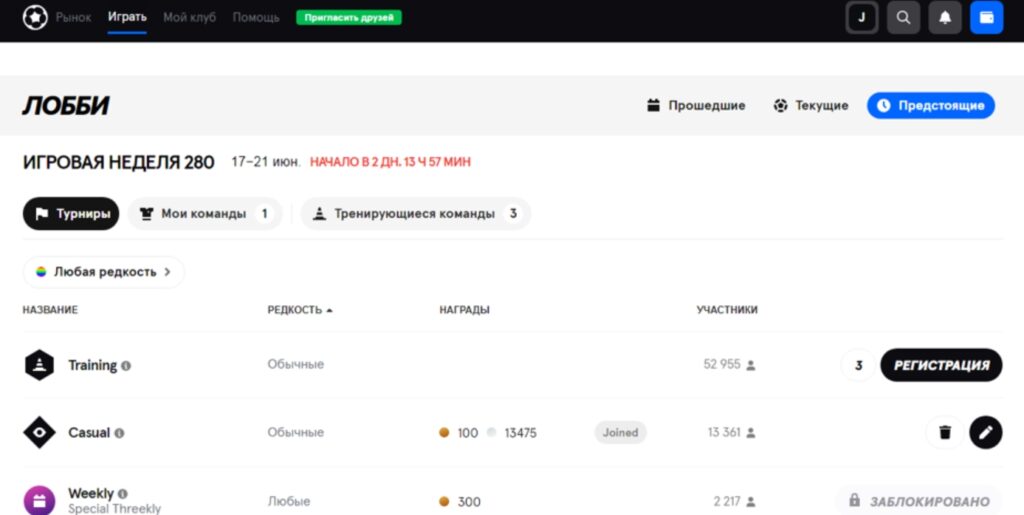Image resolution: width=1024 pixels, height=515 pixels.
Task: Click the Участники column header
Action: click(x=727, y=310)
